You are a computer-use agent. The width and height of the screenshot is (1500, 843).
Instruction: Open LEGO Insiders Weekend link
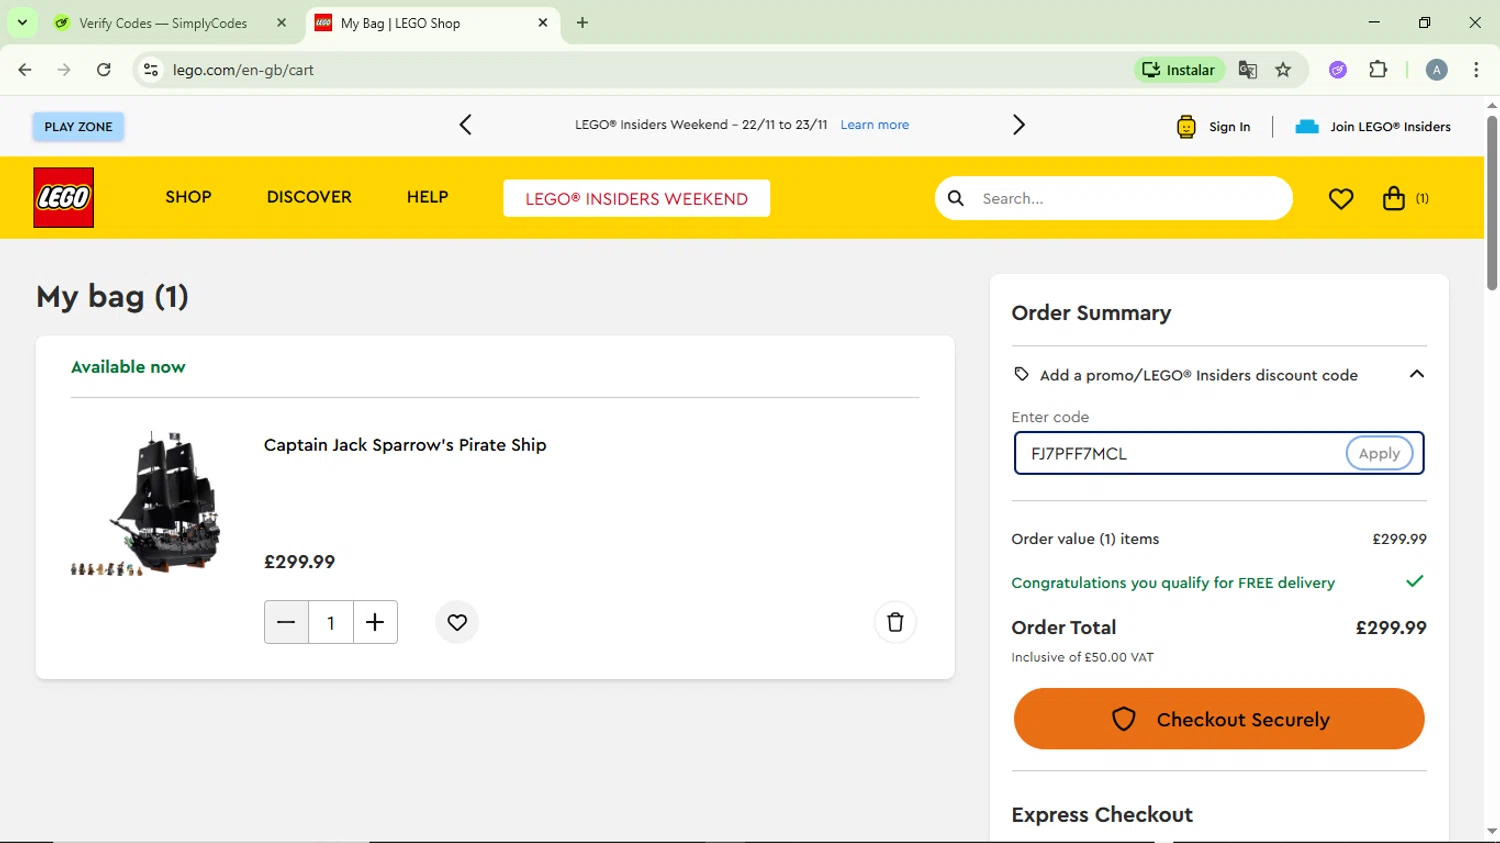[x=637, y=198]
